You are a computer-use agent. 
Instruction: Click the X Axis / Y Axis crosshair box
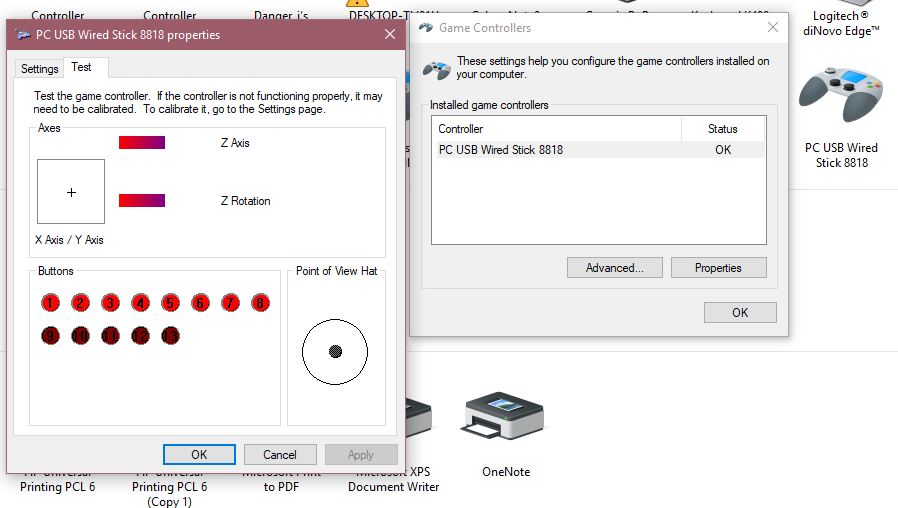71,191
